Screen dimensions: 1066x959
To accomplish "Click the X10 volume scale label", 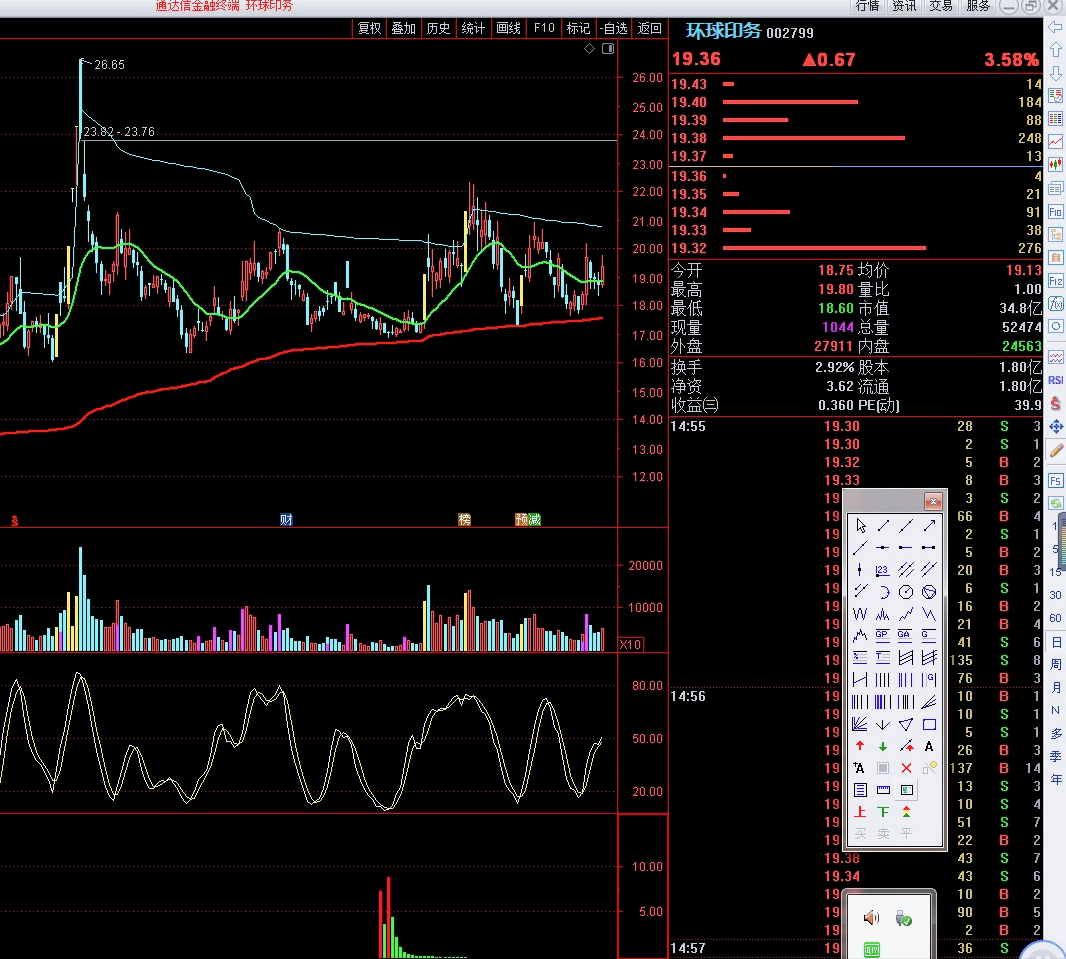I will (630, 644).
